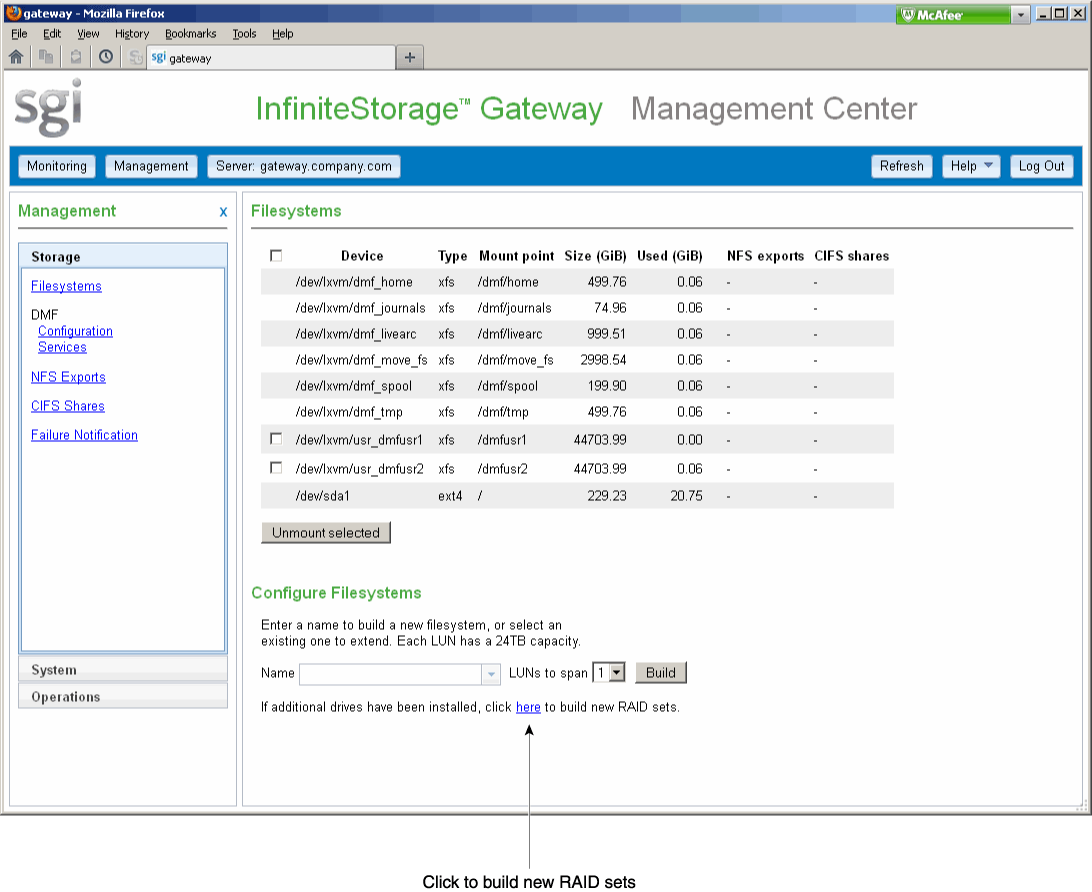Focus the filesystem Name input field
This screenshot has height=892, width=1092.
click(391, 673)
